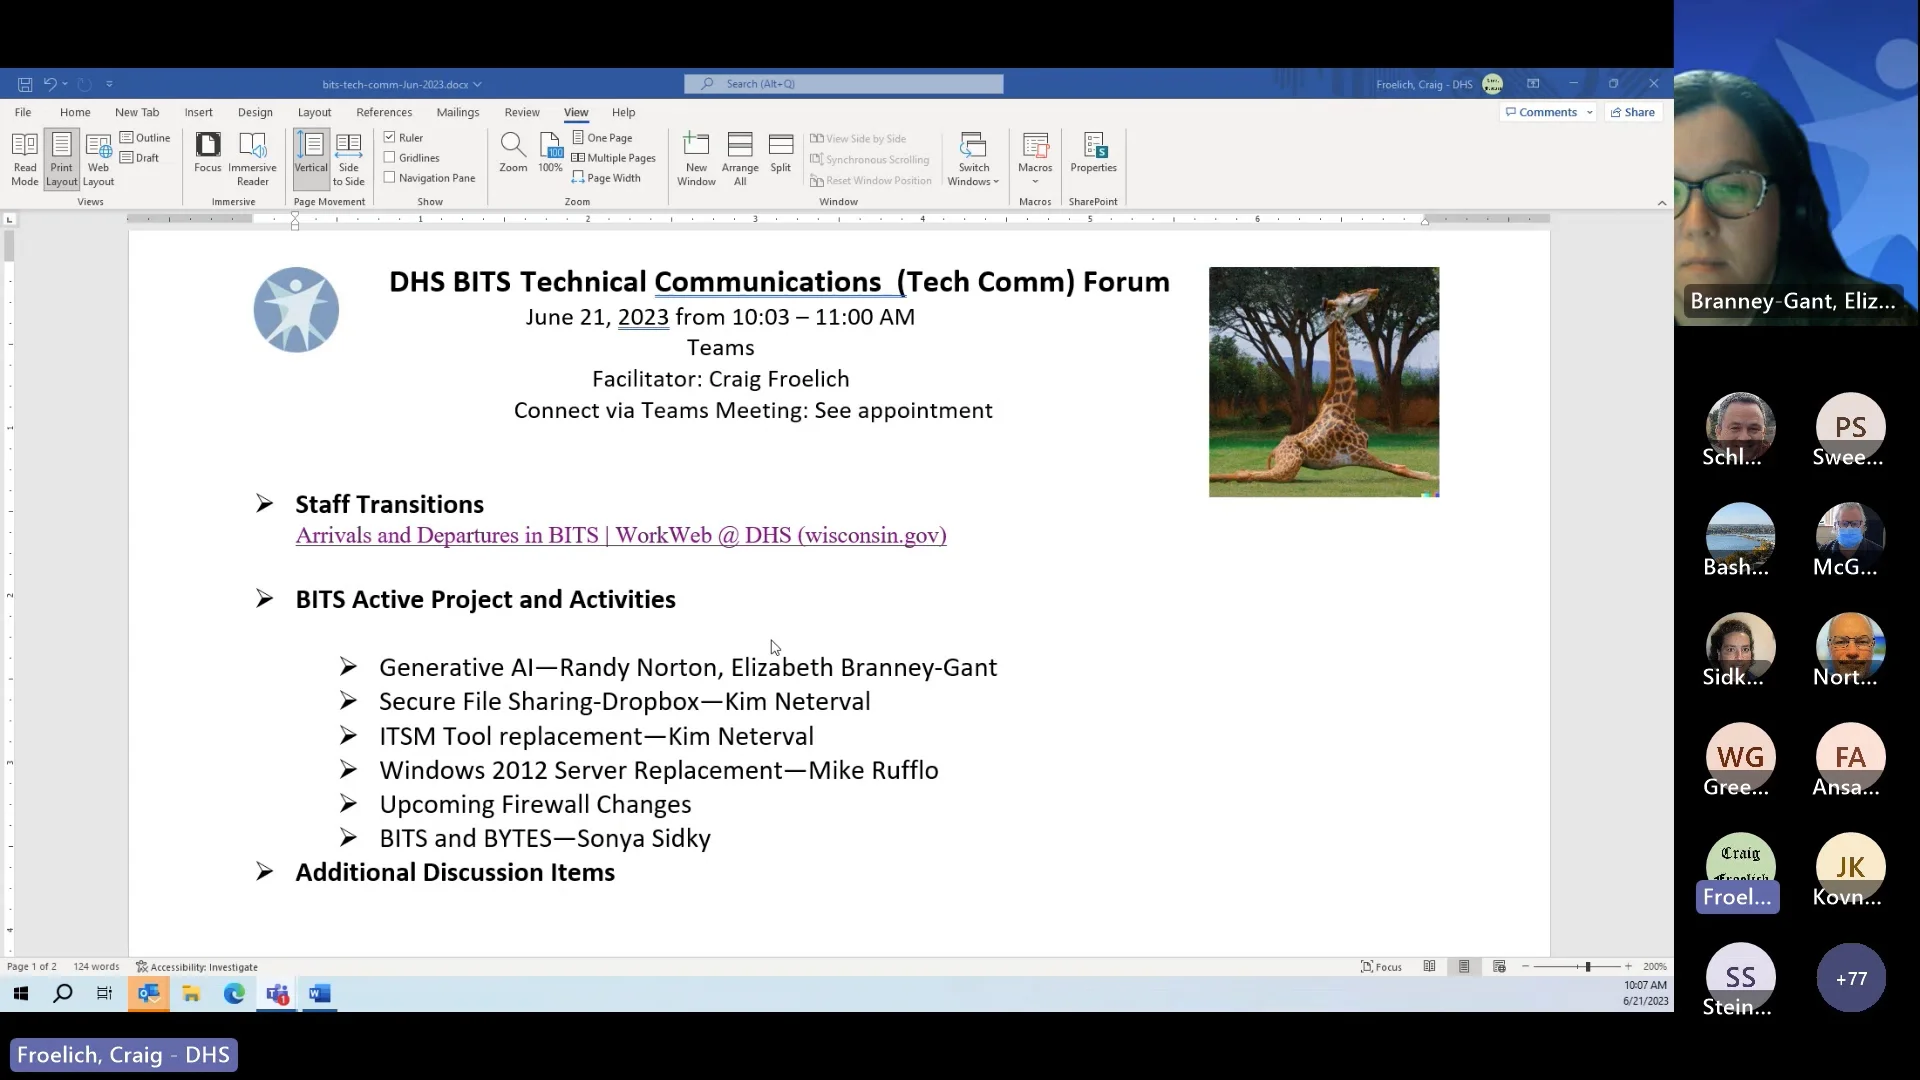Switch to the Review ribbon tab
Image resolution: width=1920 pixels, height=1080 pixels.
521,112
